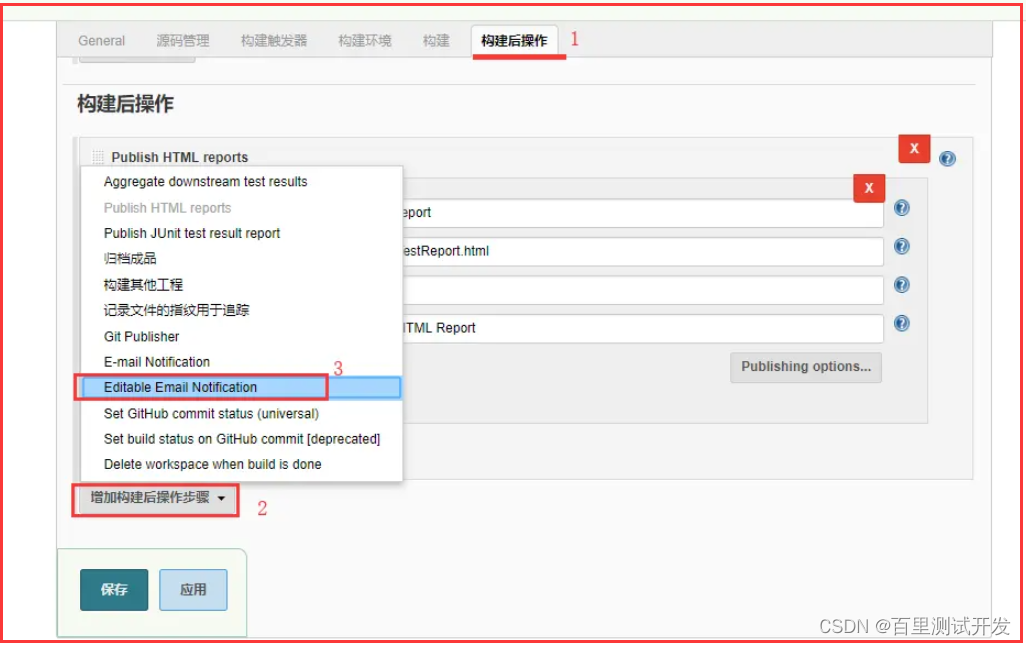This screenshot has height=645, width=1026.
Task: Switch to the 源码管理 tab
Action: [183, 41]
